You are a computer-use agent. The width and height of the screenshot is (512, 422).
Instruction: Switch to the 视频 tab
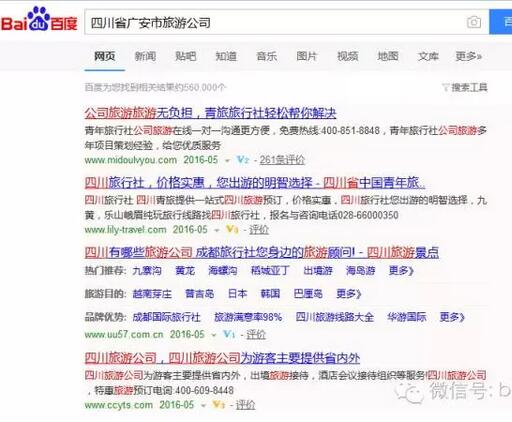point(348,56)
